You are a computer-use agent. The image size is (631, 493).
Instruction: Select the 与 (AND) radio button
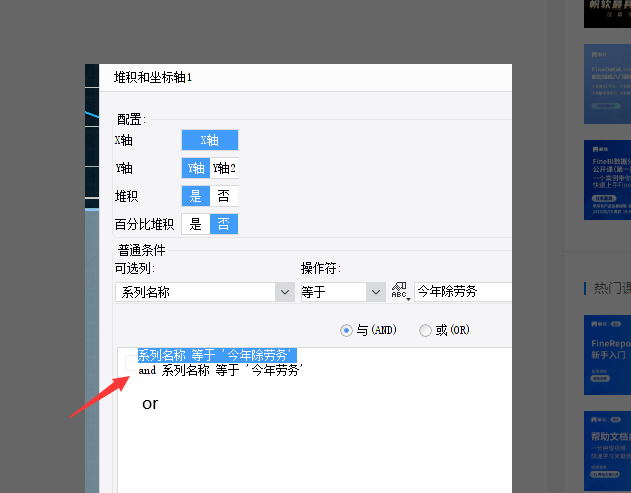pyautogui.click(x=346, y=330)
